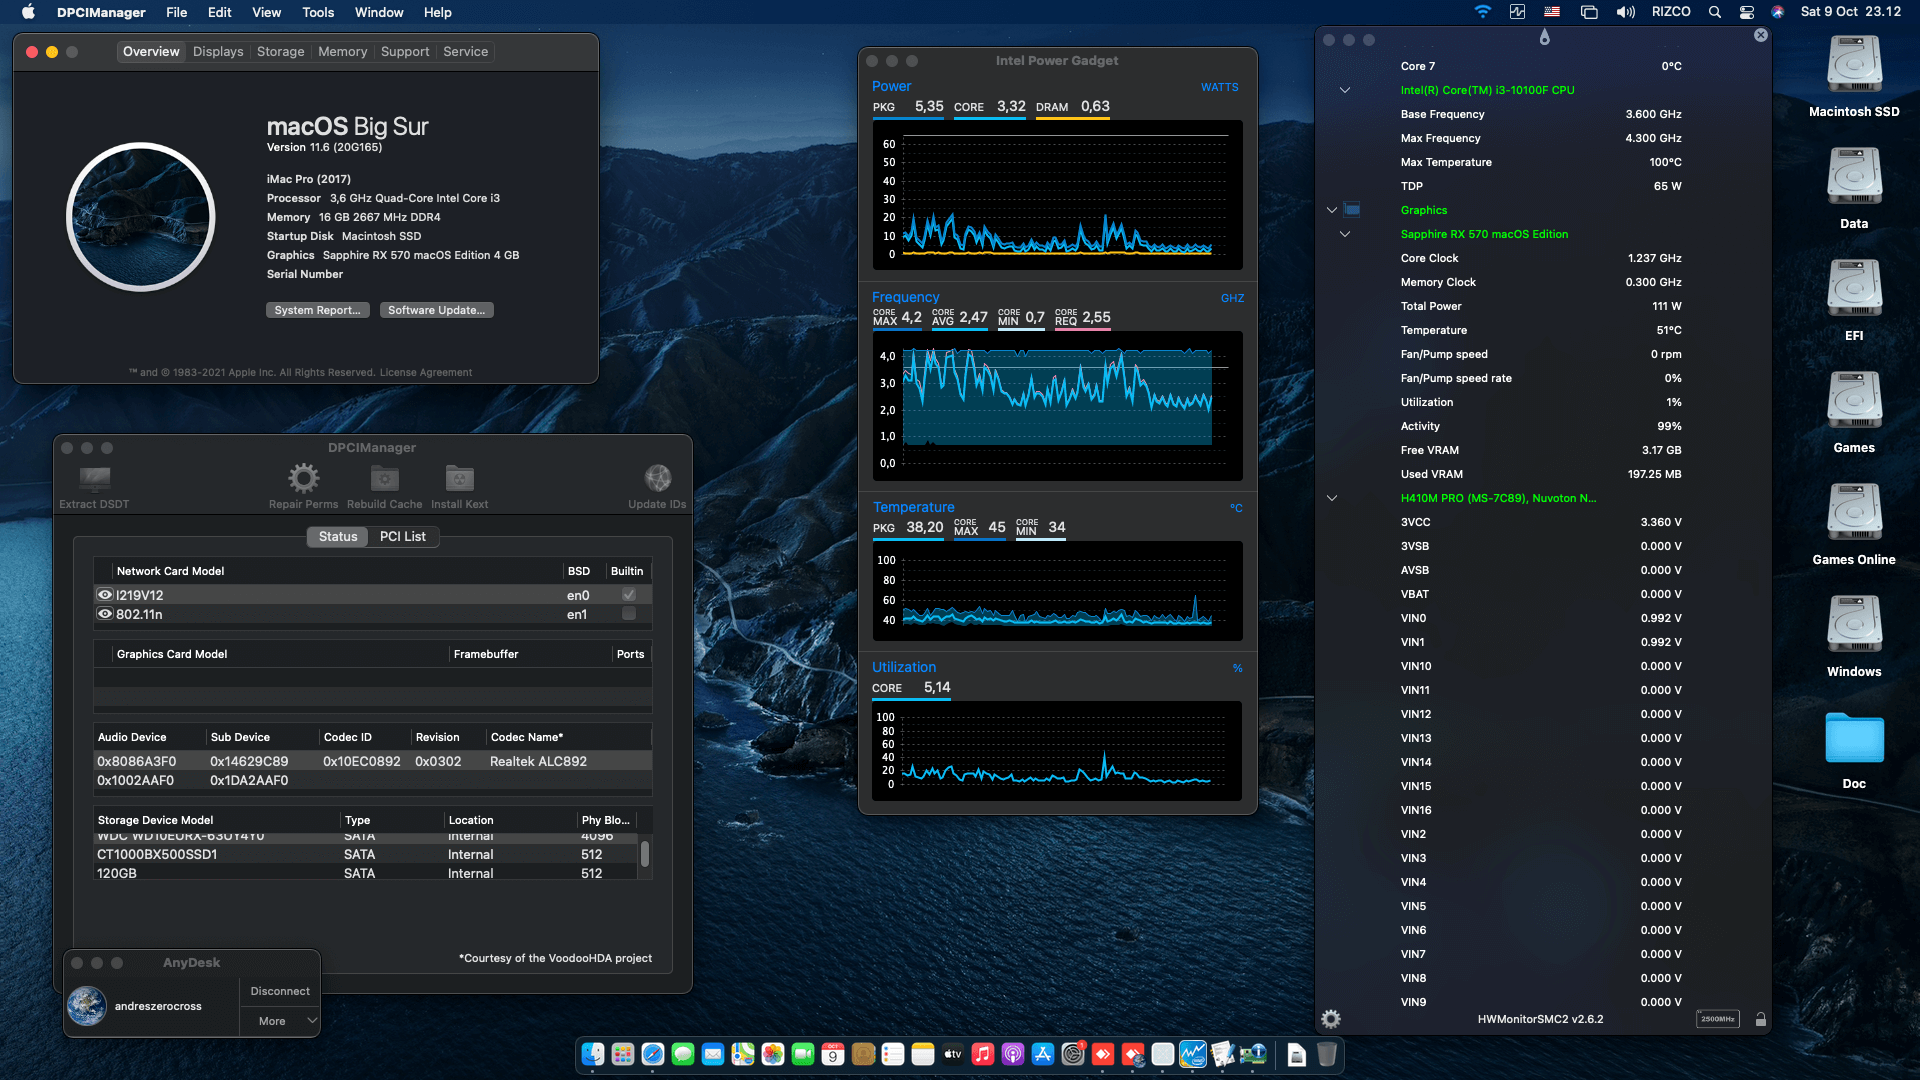Click the Install Kext toolbar icon

460,478
